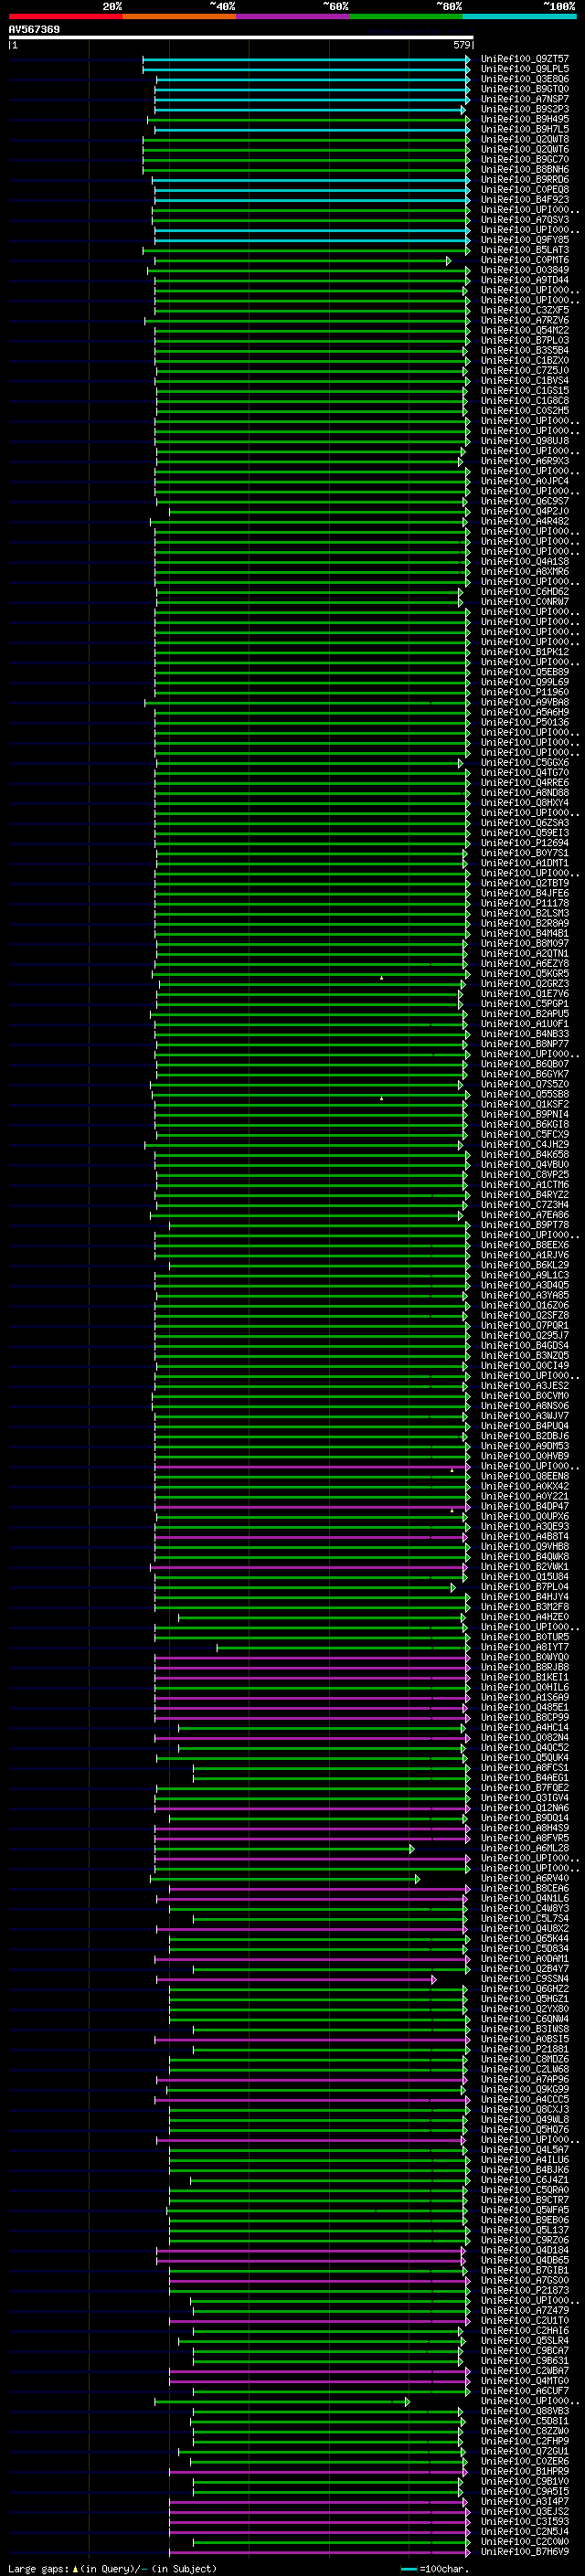Select the UniRef100_A1CTM6 label
Screen dimensions: 585x2576
tap(525, 1184)
